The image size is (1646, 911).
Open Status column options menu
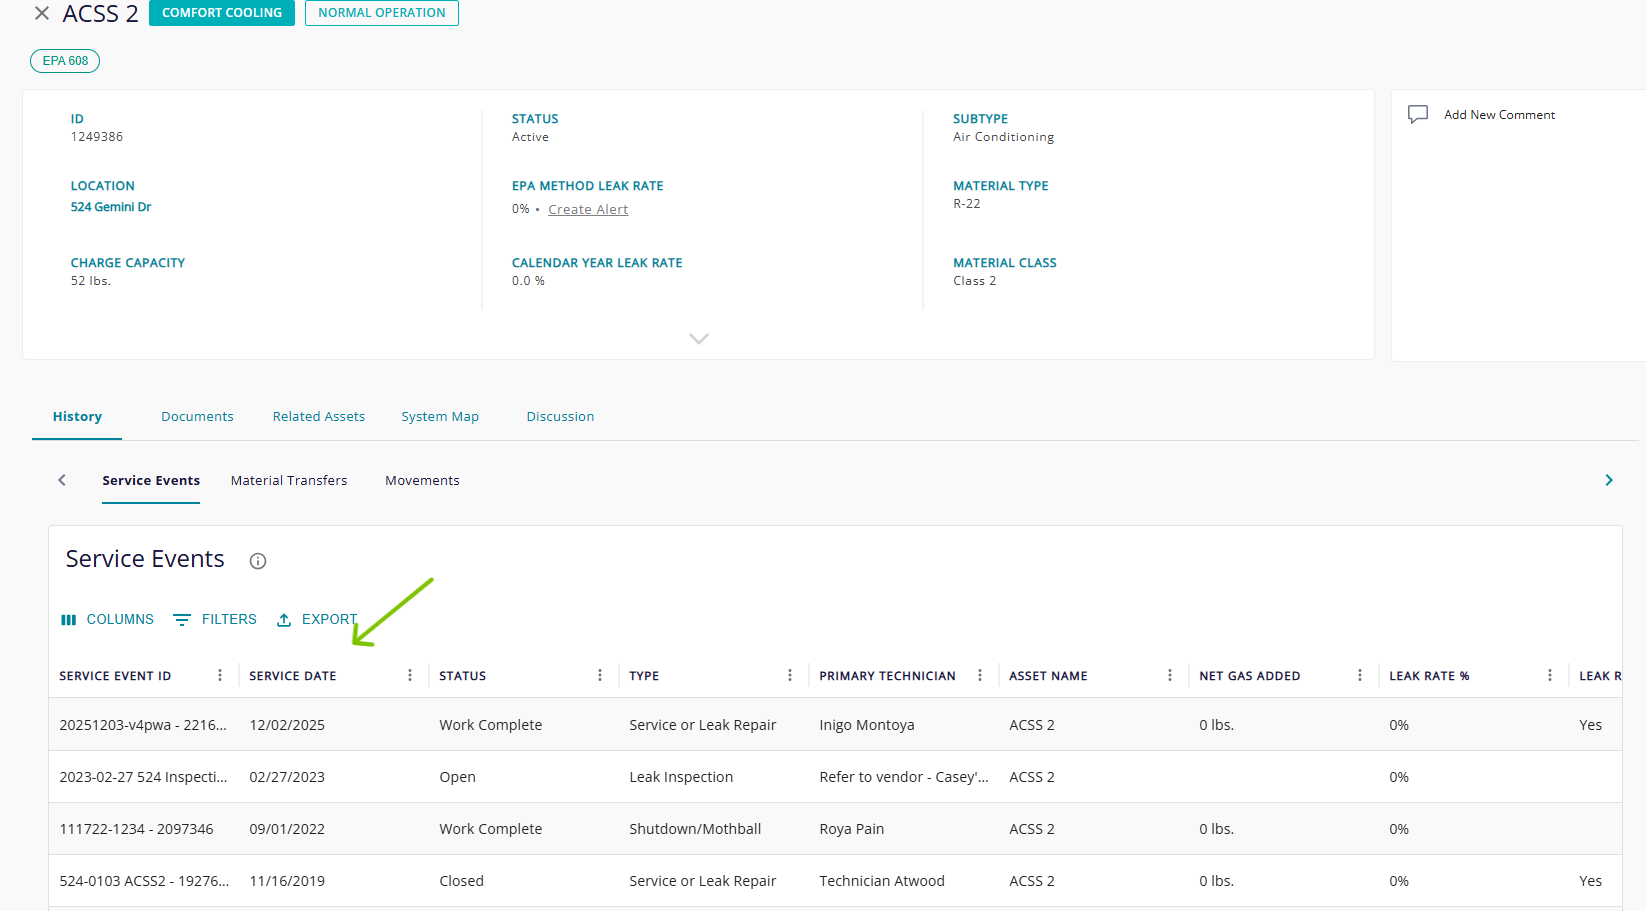click(x=600, y=676)
